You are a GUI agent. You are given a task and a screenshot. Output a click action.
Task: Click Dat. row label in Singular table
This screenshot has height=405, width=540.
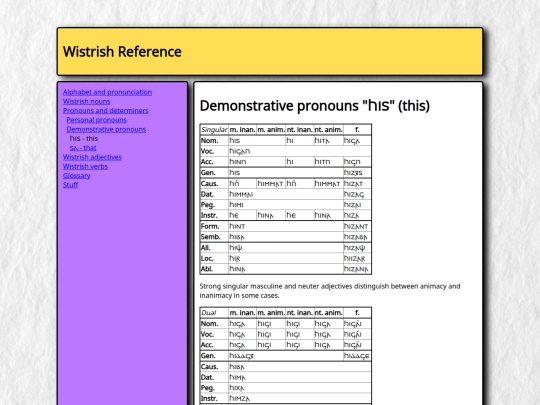pos(214,194)
